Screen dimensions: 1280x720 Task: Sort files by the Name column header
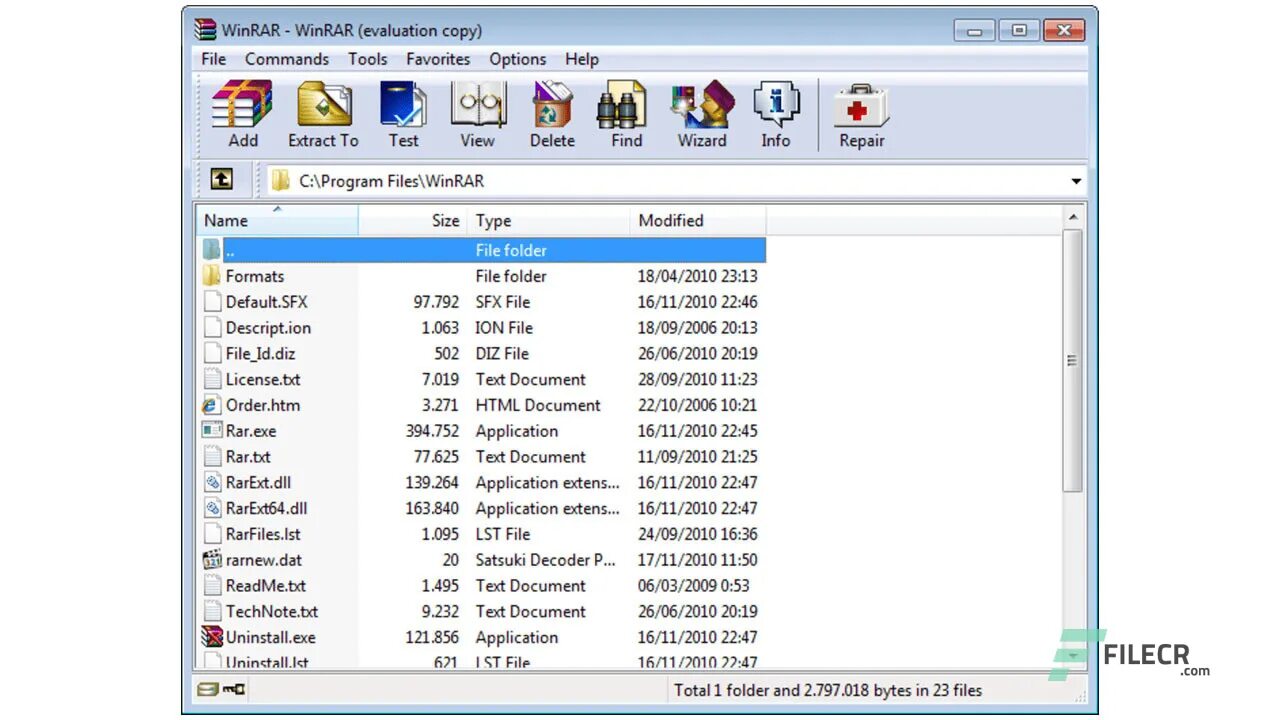[x=277, y=221]
